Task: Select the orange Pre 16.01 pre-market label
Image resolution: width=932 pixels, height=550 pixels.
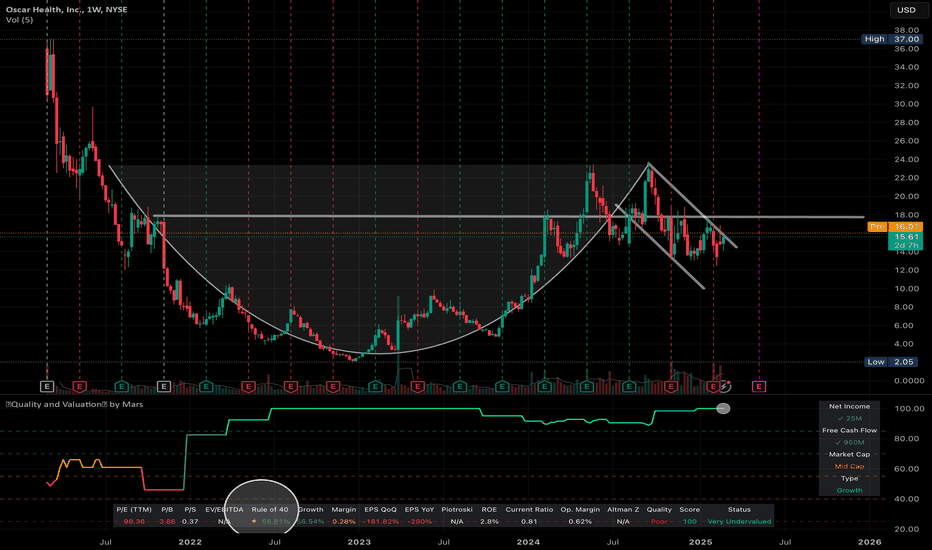Action: coord(895,227)
